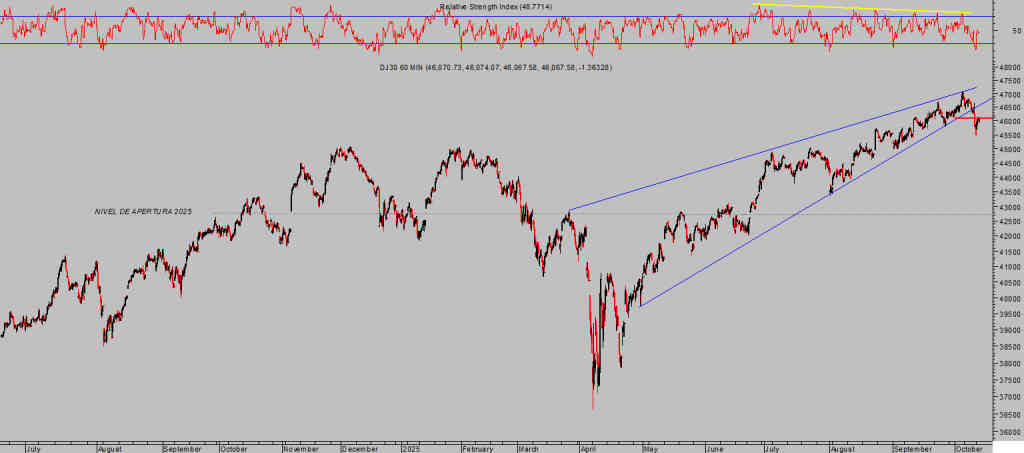Screen dimensions: 1024x453
Task: Click the 48000 price axis label
Action: 1010,66
